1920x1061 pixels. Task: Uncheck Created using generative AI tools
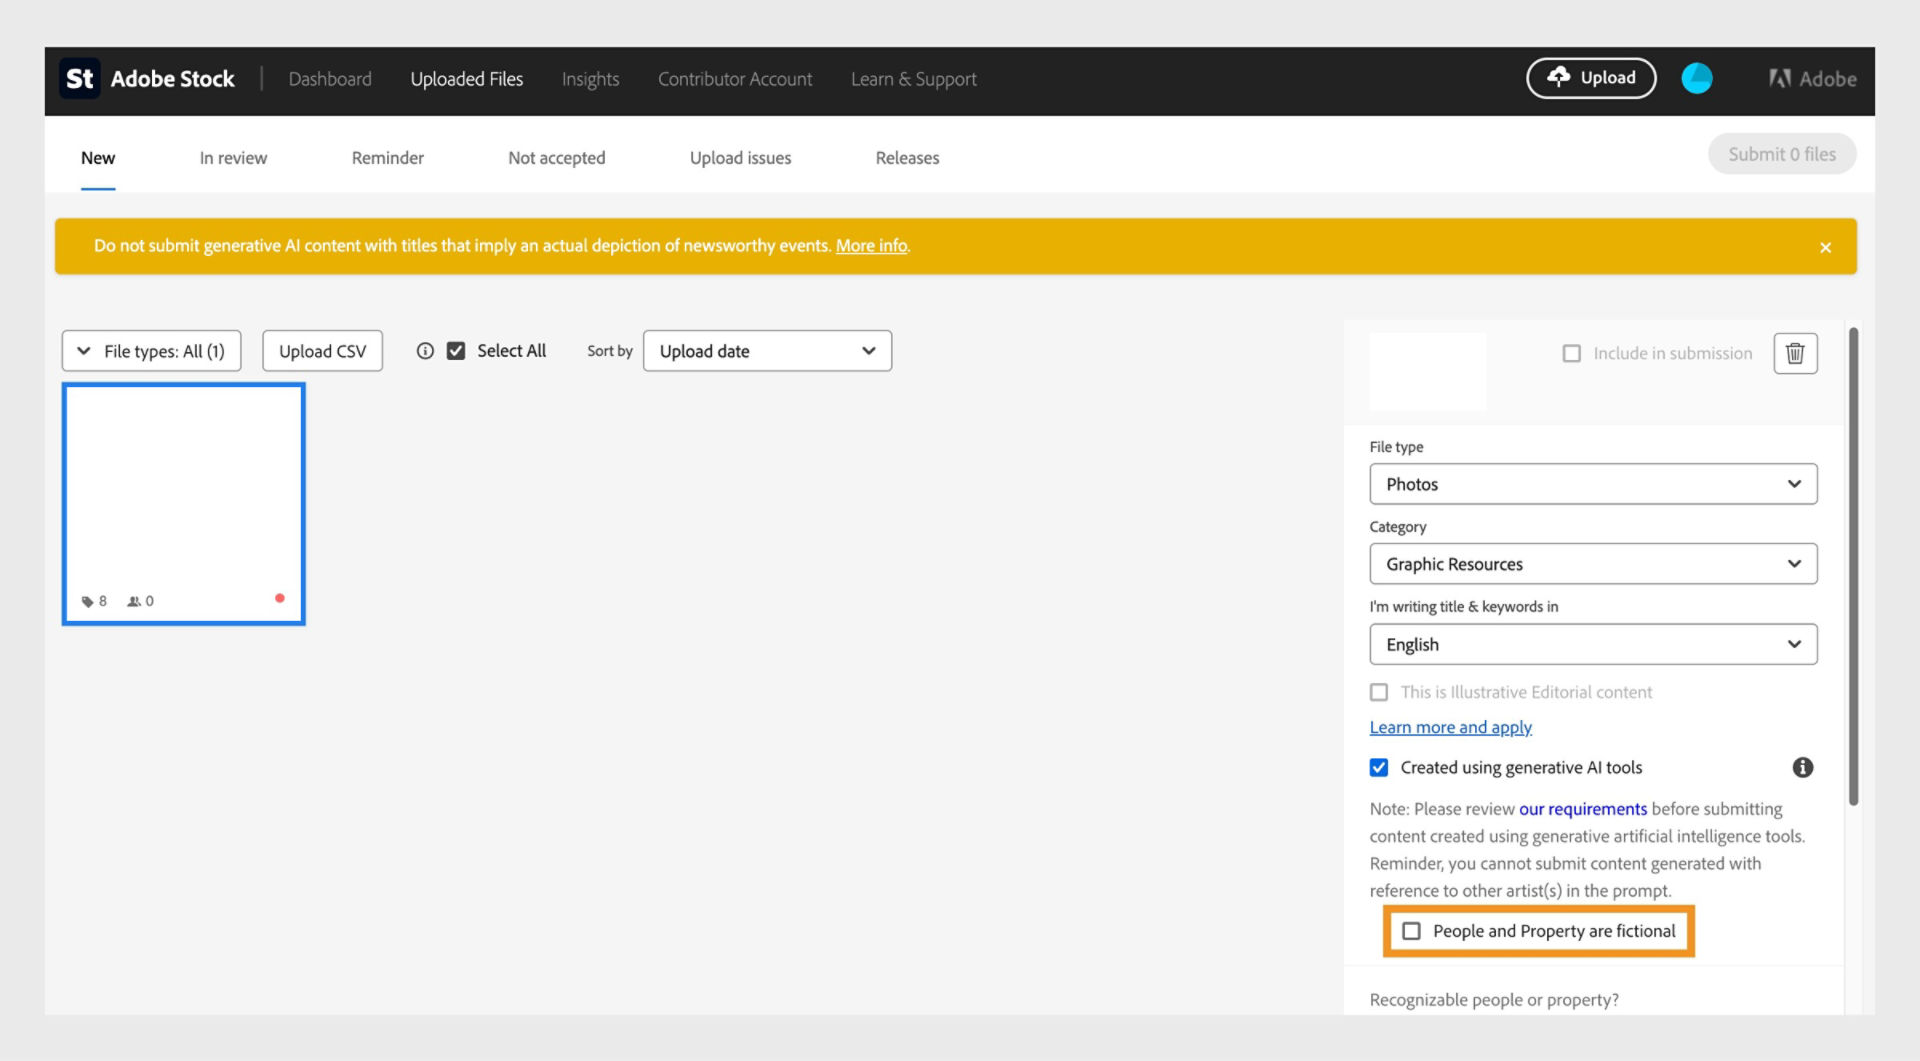coord(1379,767)
